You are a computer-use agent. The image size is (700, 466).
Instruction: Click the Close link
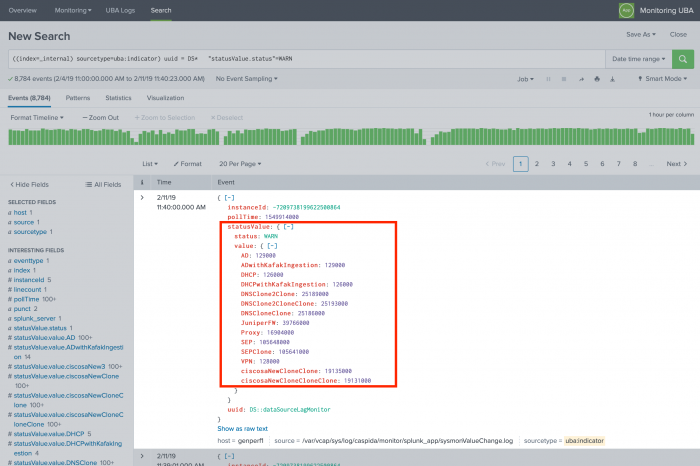point(678,34)
